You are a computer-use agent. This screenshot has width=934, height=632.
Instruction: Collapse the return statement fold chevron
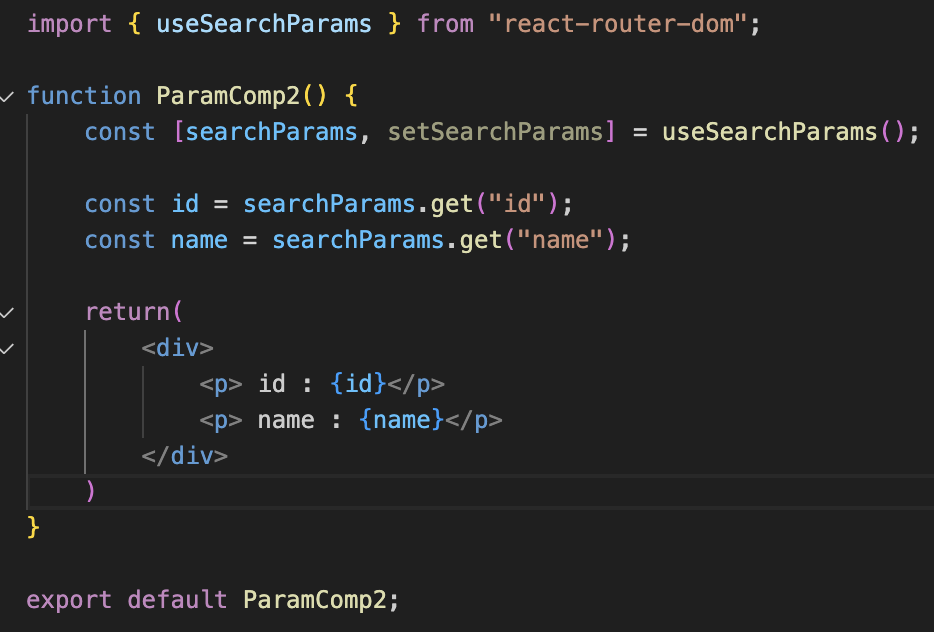7,312
